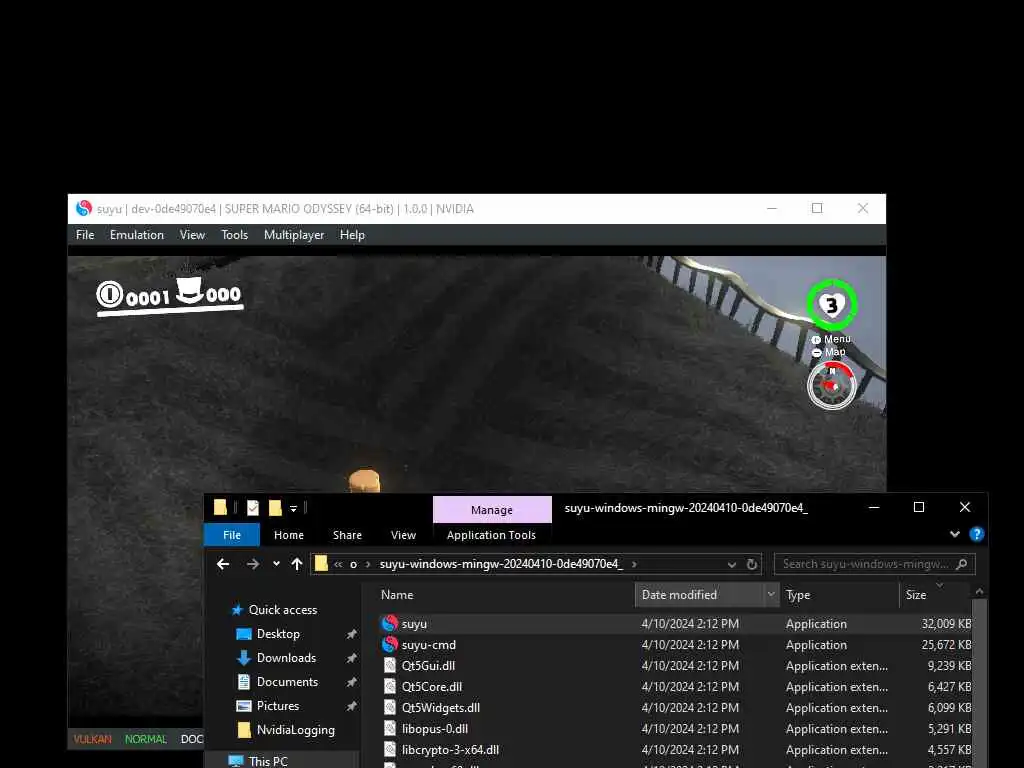Image resolution: width=1024 pixels, height=768 pixels.
Task: Click the pin icon beside Pictures
Action: click(351, 706)
